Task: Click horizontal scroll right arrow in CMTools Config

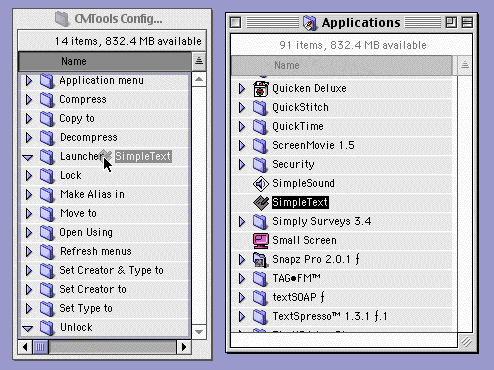Action: [184, 347]
